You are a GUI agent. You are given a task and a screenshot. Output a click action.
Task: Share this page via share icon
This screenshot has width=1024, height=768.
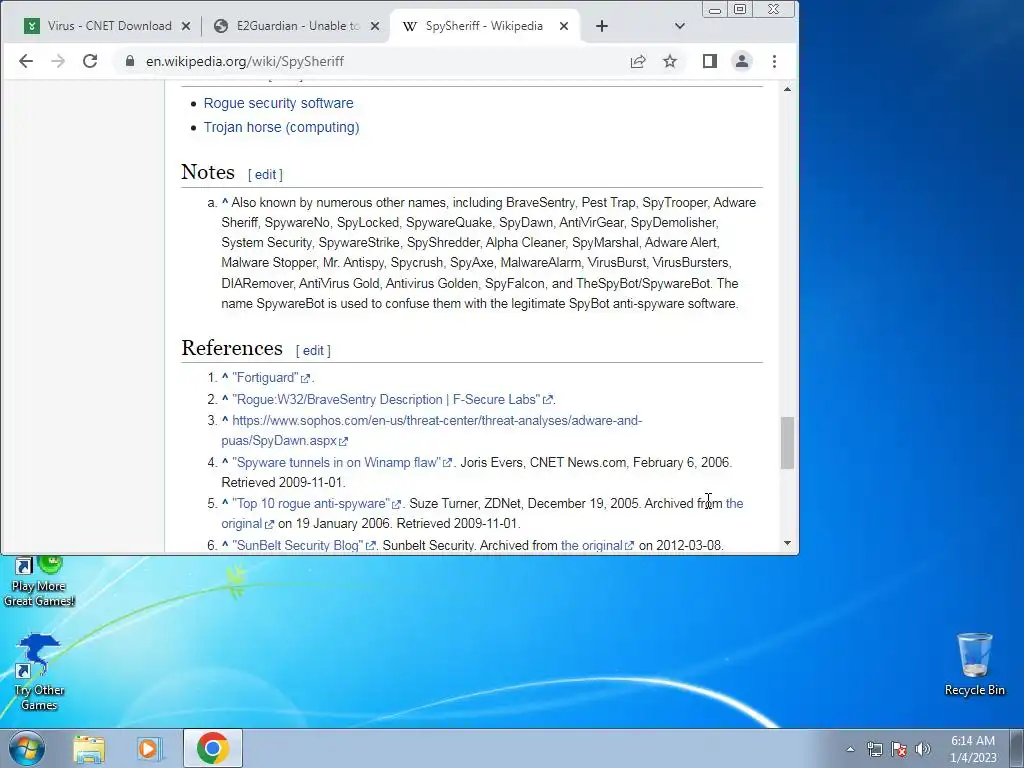638,61
